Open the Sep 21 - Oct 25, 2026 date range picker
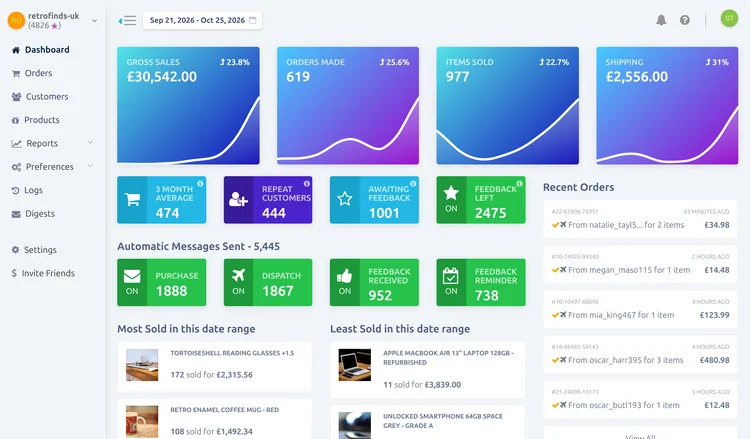Screen dimensions: 750x439 pyautogui.click(x=202, y=20)
